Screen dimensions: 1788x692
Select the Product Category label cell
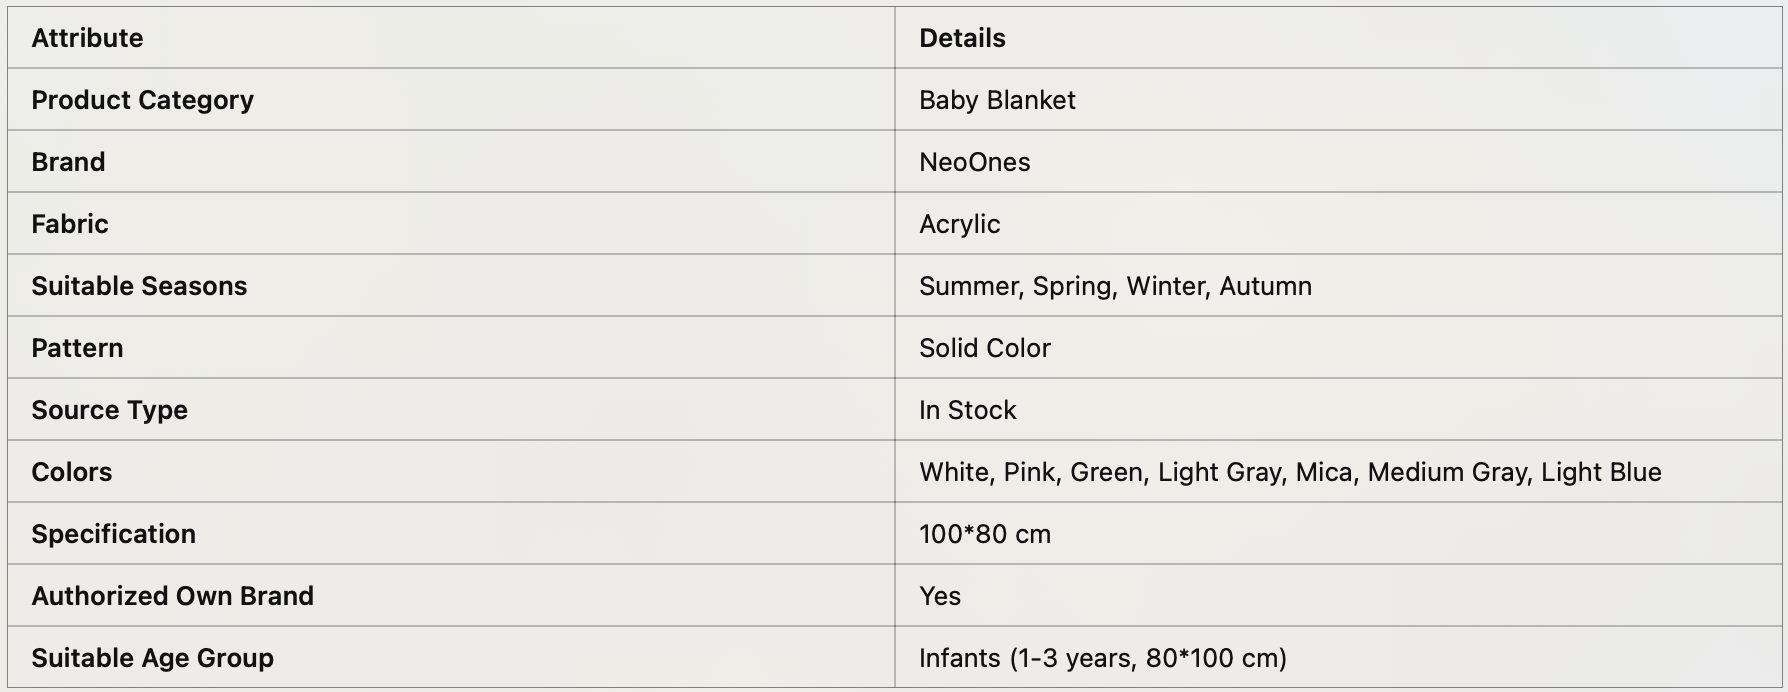pyautogui.click(x=142, y=100)
